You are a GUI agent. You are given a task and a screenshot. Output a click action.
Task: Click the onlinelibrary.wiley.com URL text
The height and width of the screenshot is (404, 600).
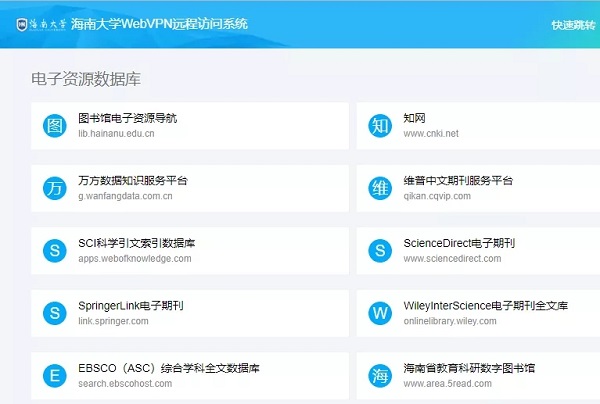450,321
